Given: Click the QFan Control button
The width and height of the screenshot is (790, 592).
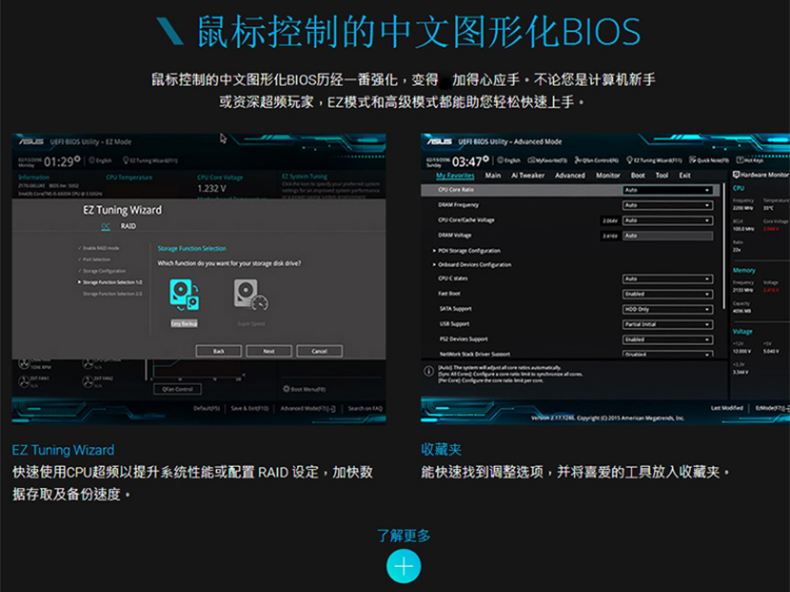Looking at the screenshot, I should [177, 389].
